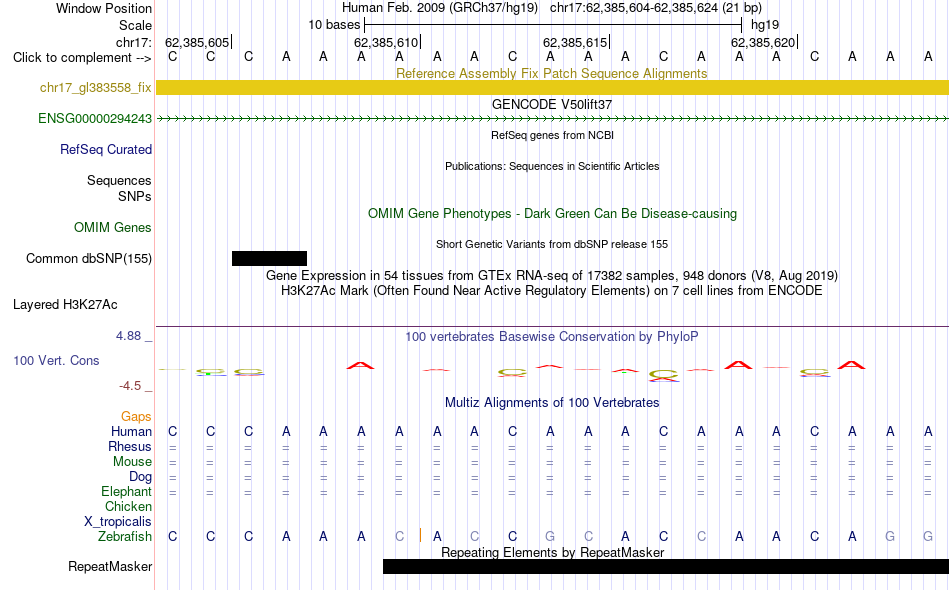
Task: Click the Dog species row label
Action: pyautogui.click(x=141, y=477)
